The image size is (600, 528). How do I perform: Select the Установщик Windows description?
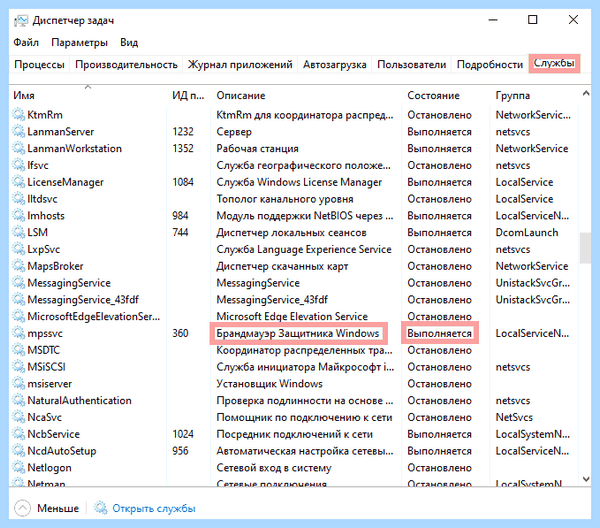coord(269,384)
